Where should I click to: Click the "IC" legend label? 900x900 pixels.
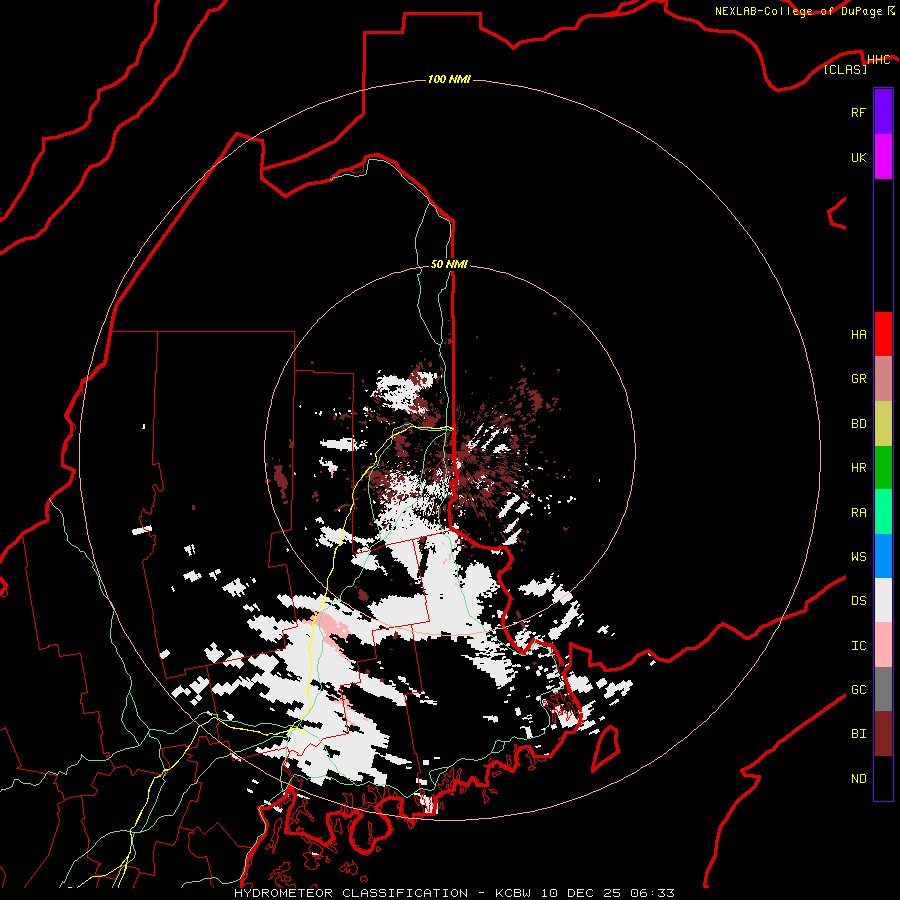click(x=858, y=646)
